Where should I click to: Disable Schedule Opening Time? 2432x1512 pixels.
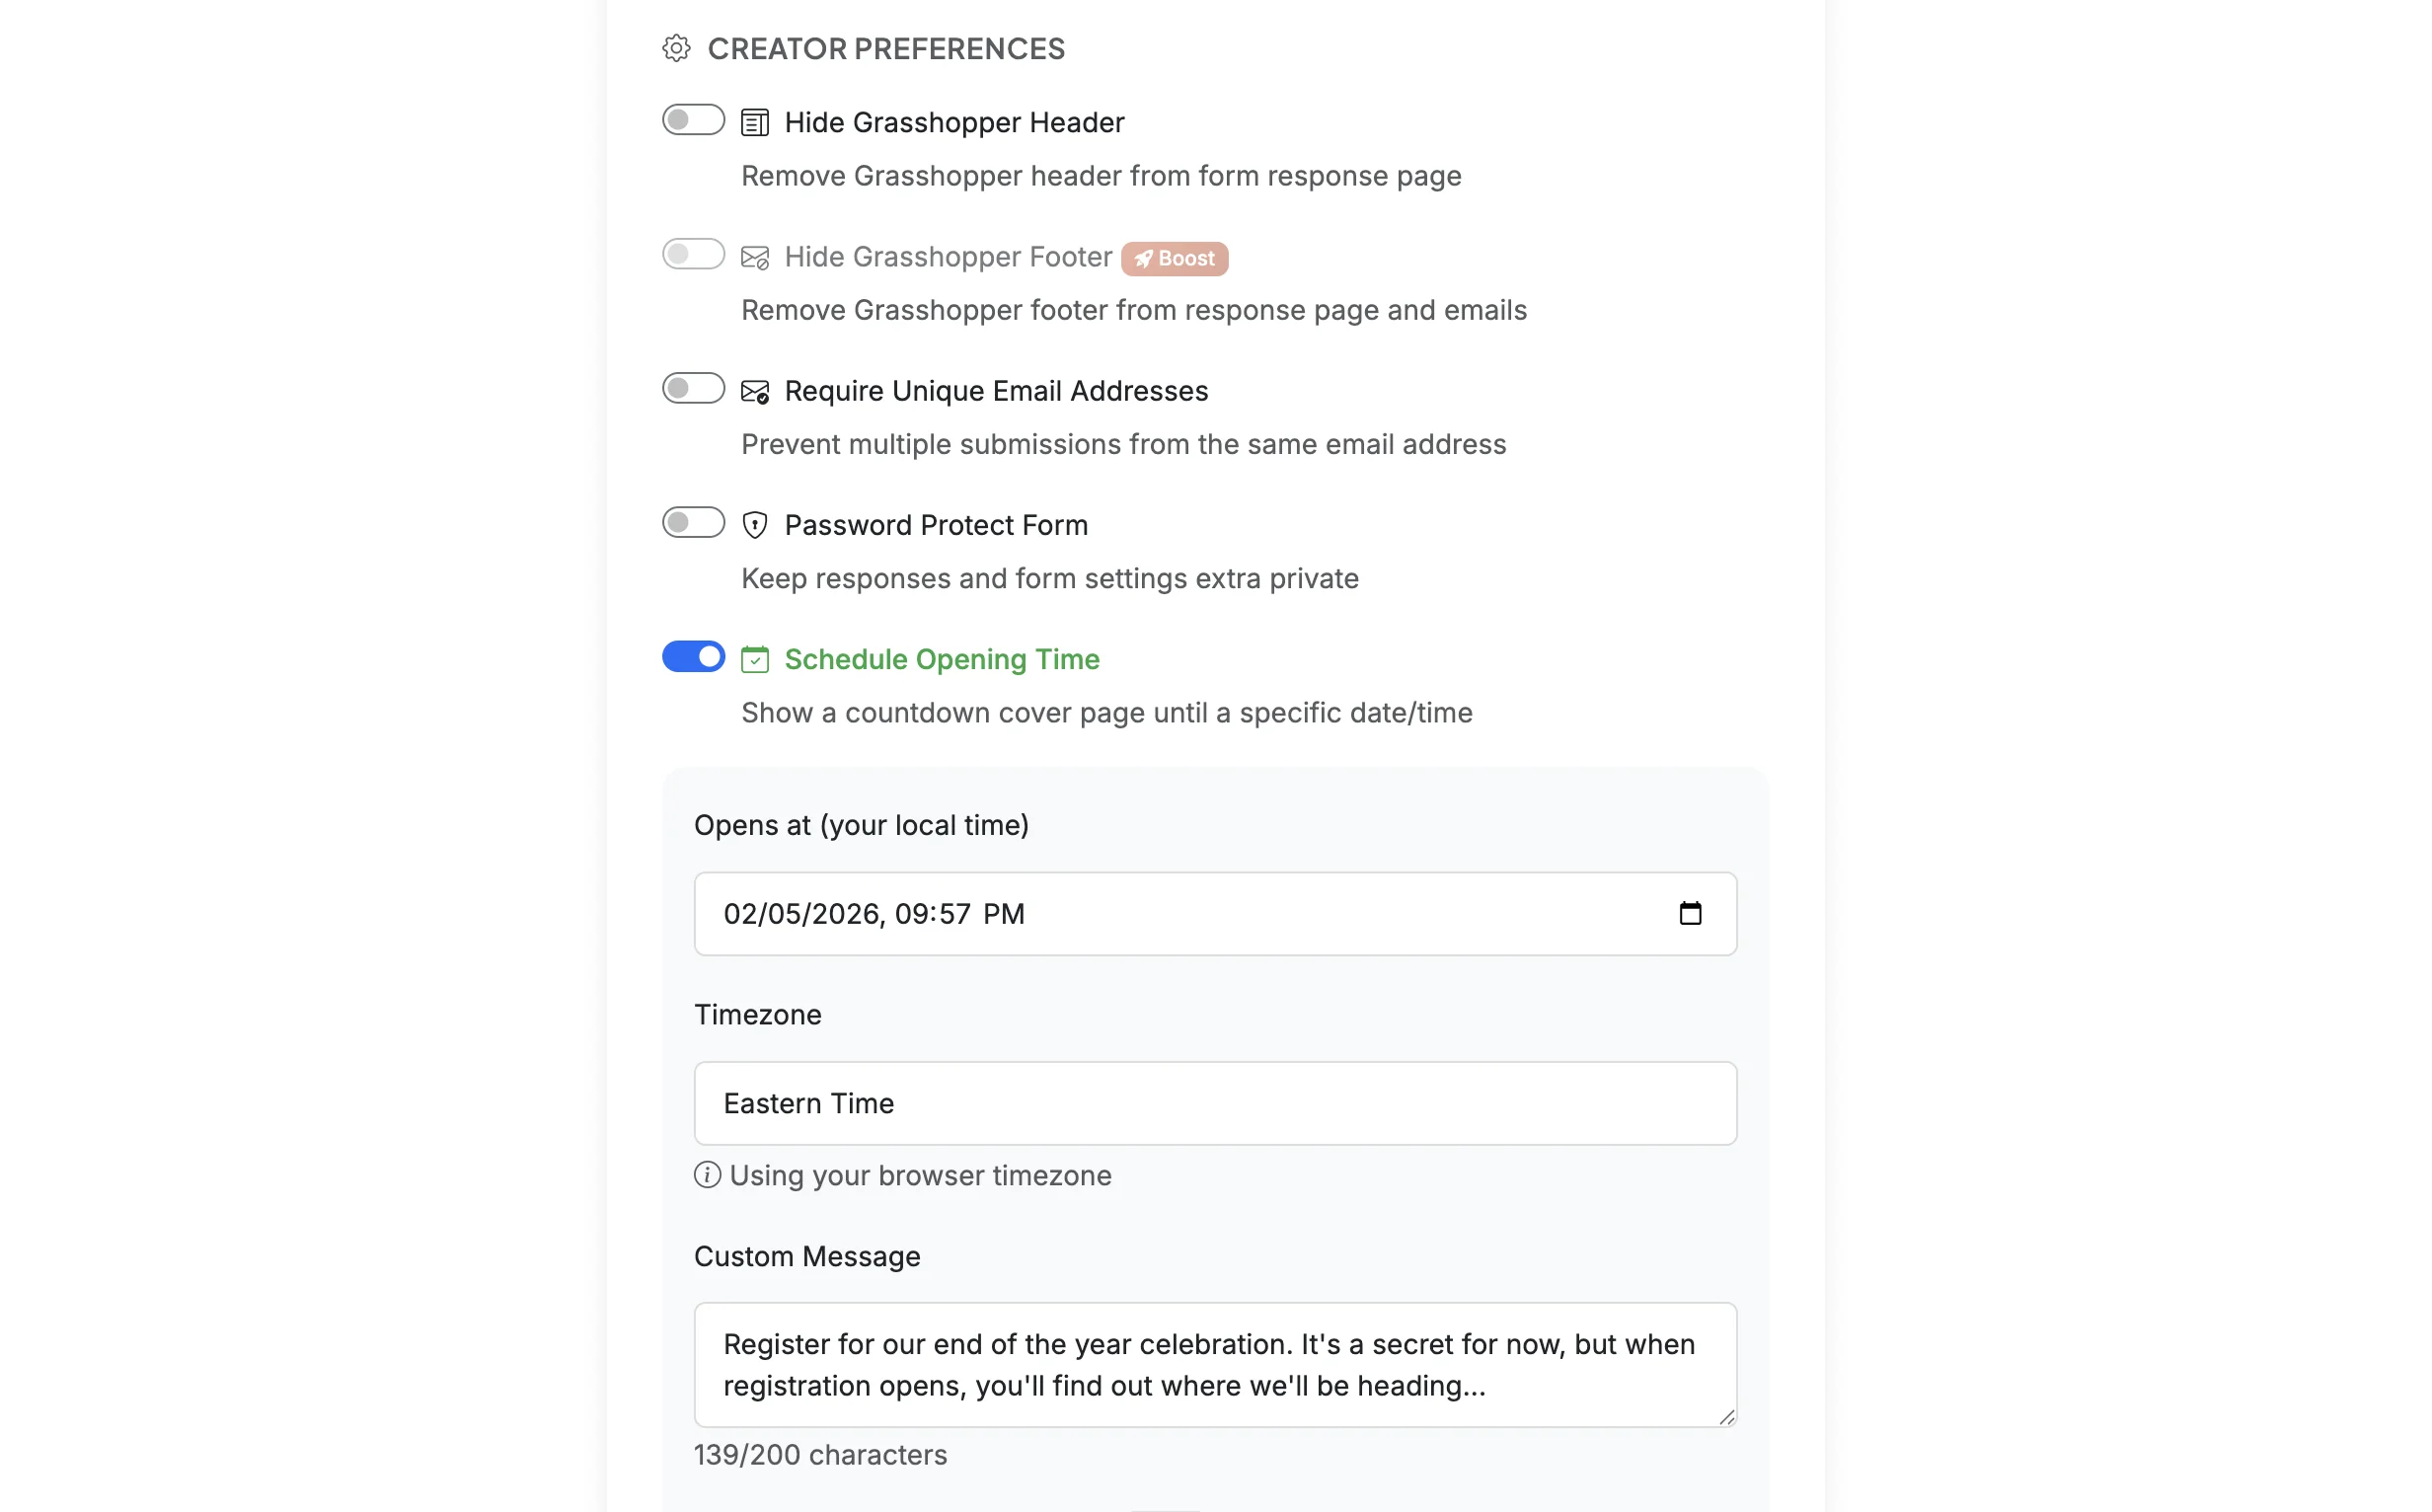coord(693,656)
